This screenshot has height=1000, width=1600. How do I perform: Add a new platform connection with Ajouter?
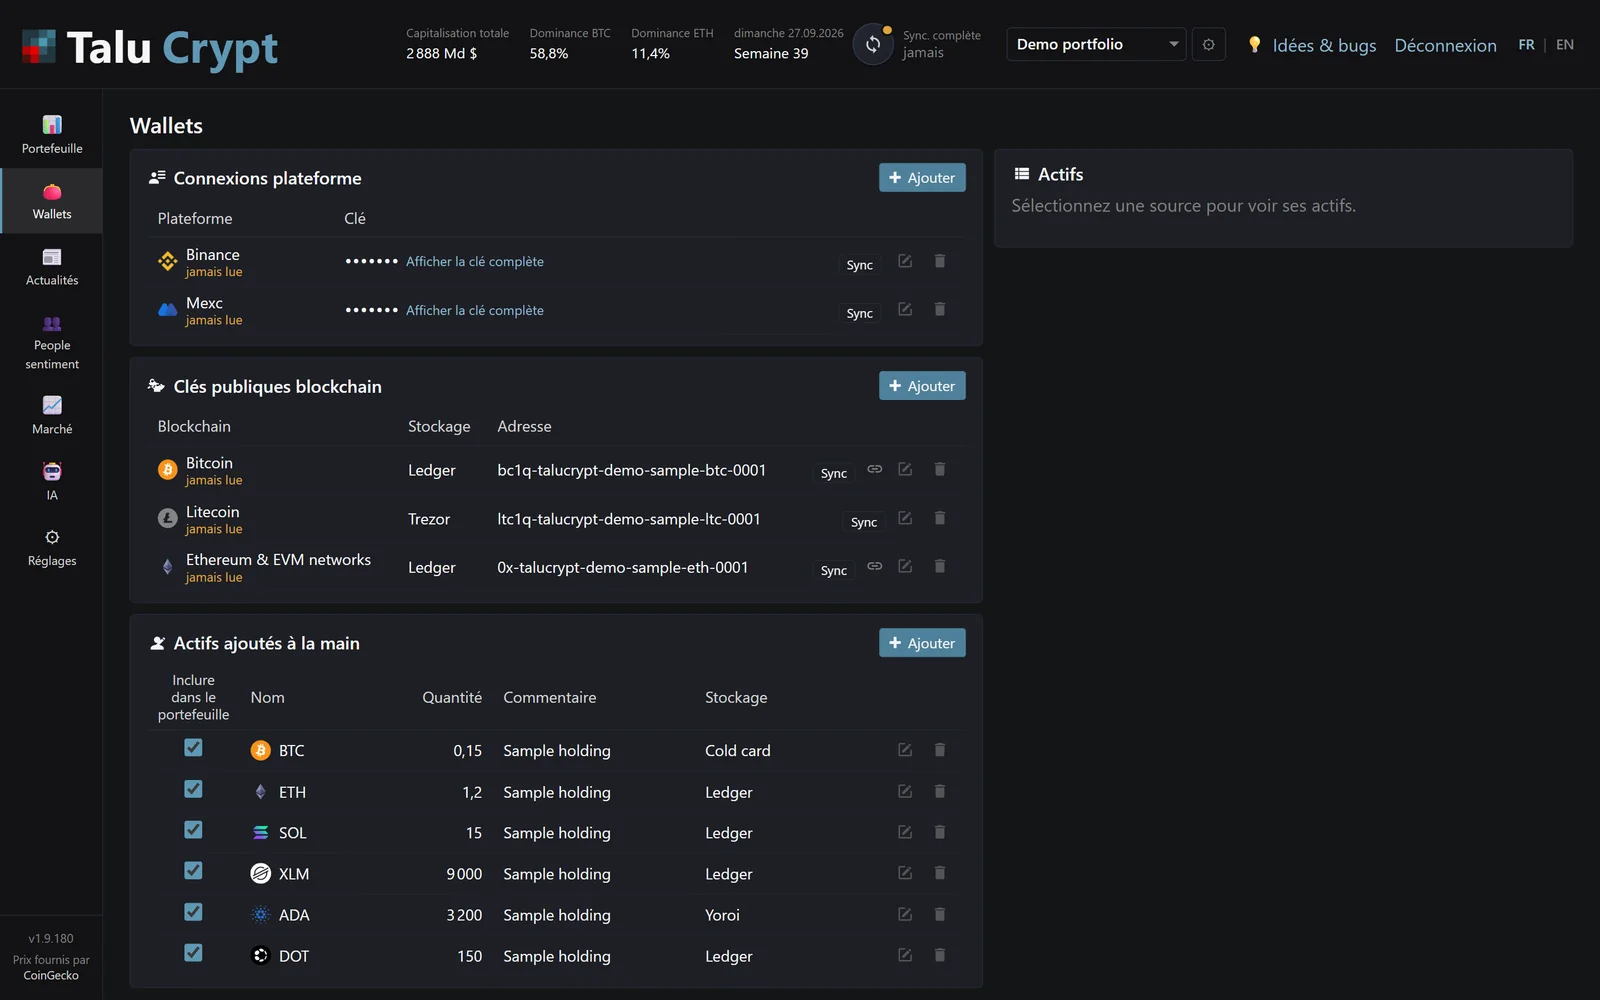(x=922, y=177)
